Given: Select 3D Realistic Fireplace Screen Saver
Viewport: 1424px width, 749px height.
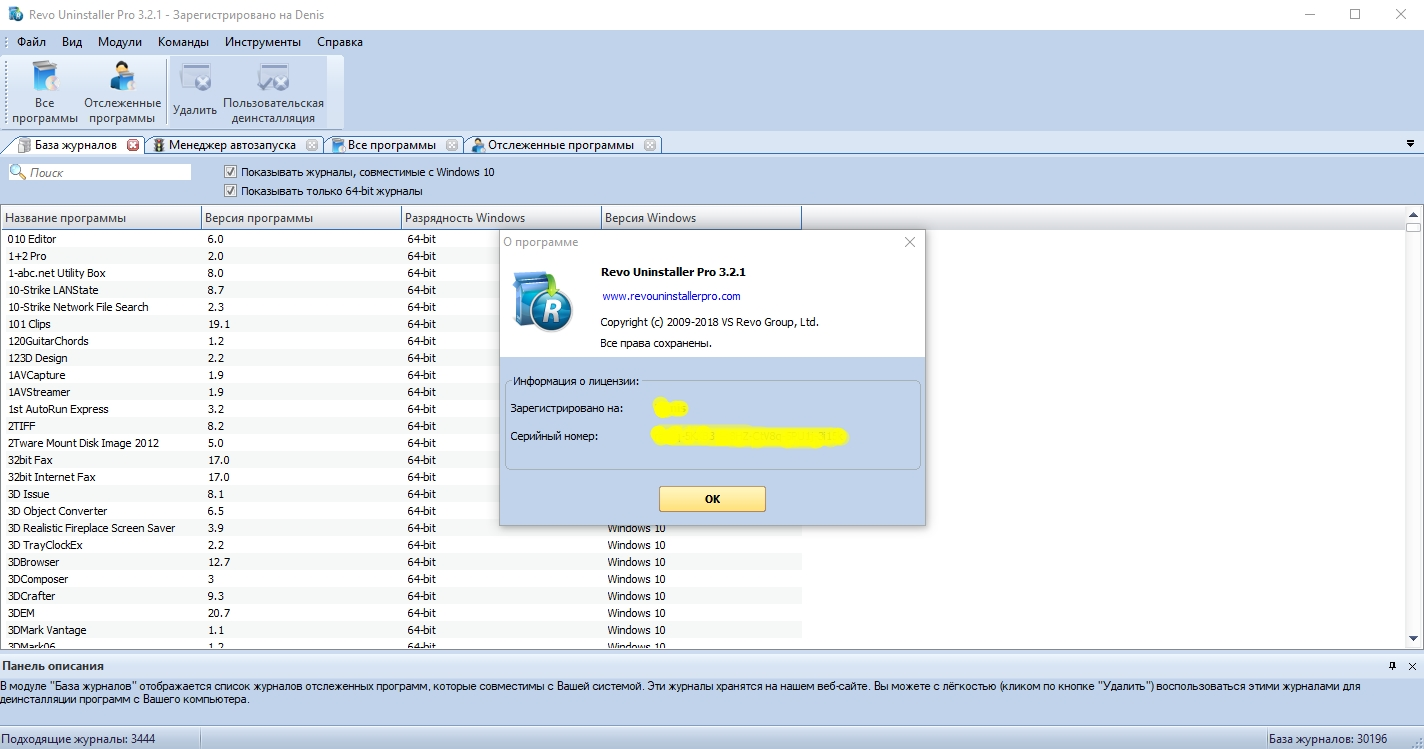Looking at the screenshot, I should [x=400, y=528].
